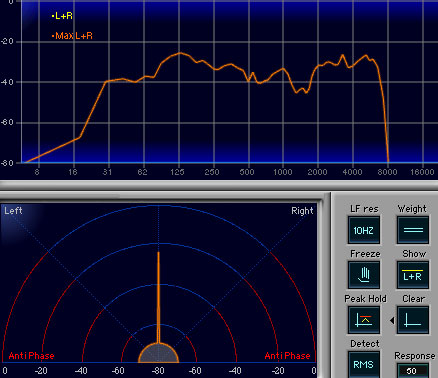
Task: Click the orange half-circle at meter base
Action: 158,353
